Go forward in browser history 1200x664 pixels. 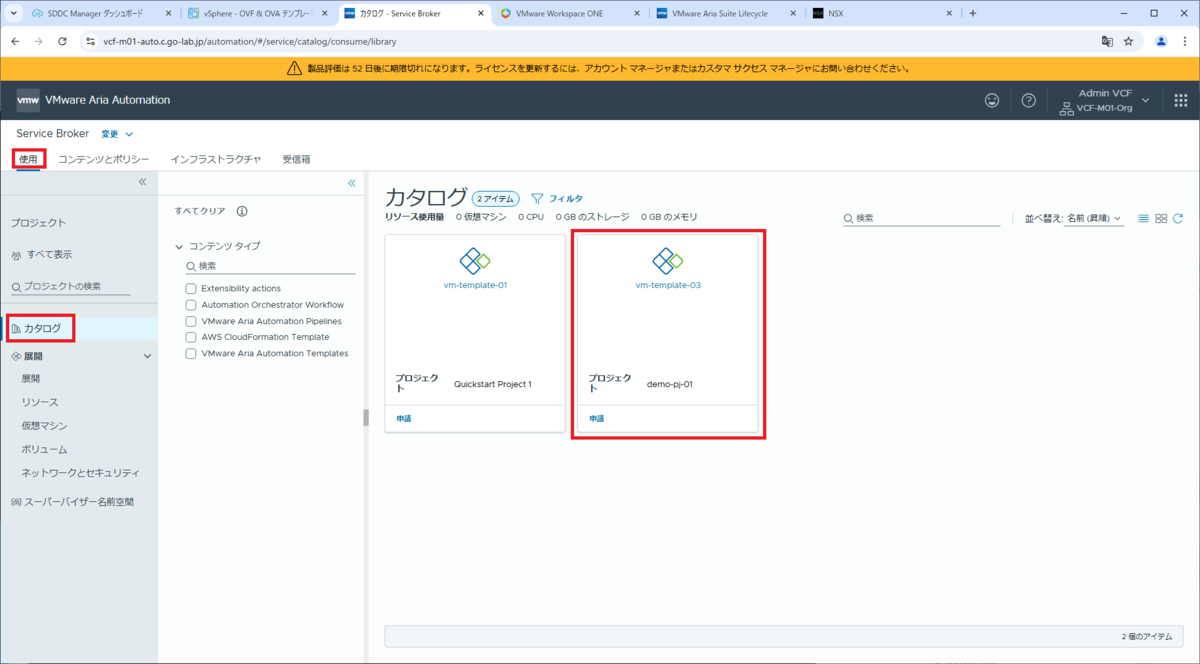(39, 42)
